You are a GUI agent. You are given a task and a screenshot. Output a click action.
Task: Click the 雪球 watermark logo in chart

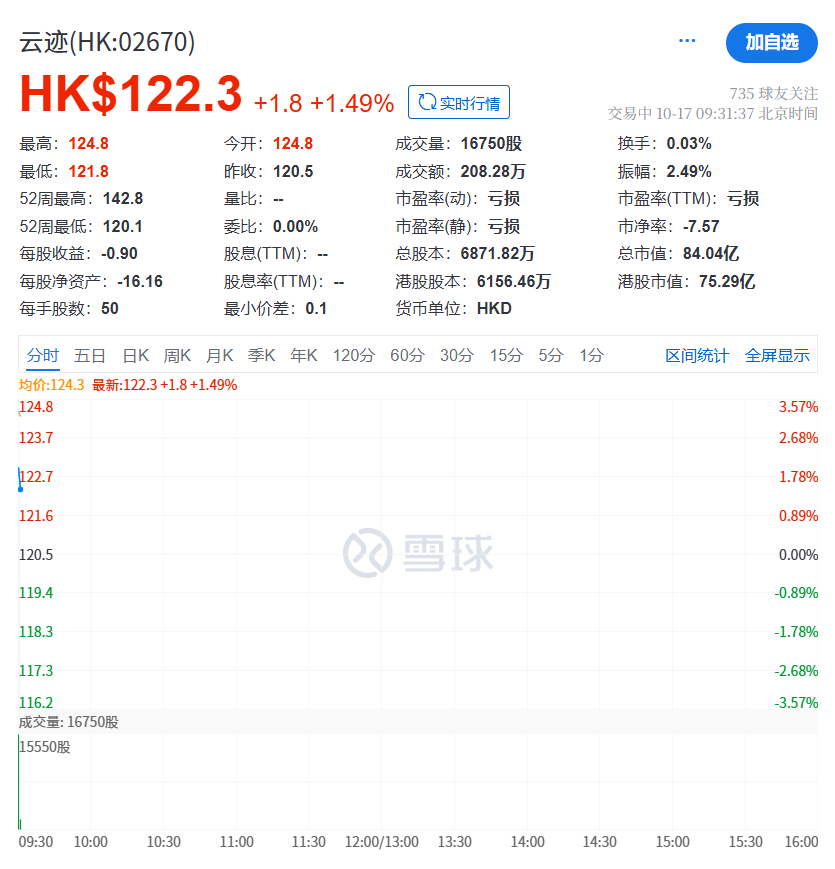click(x=417, y=552)
